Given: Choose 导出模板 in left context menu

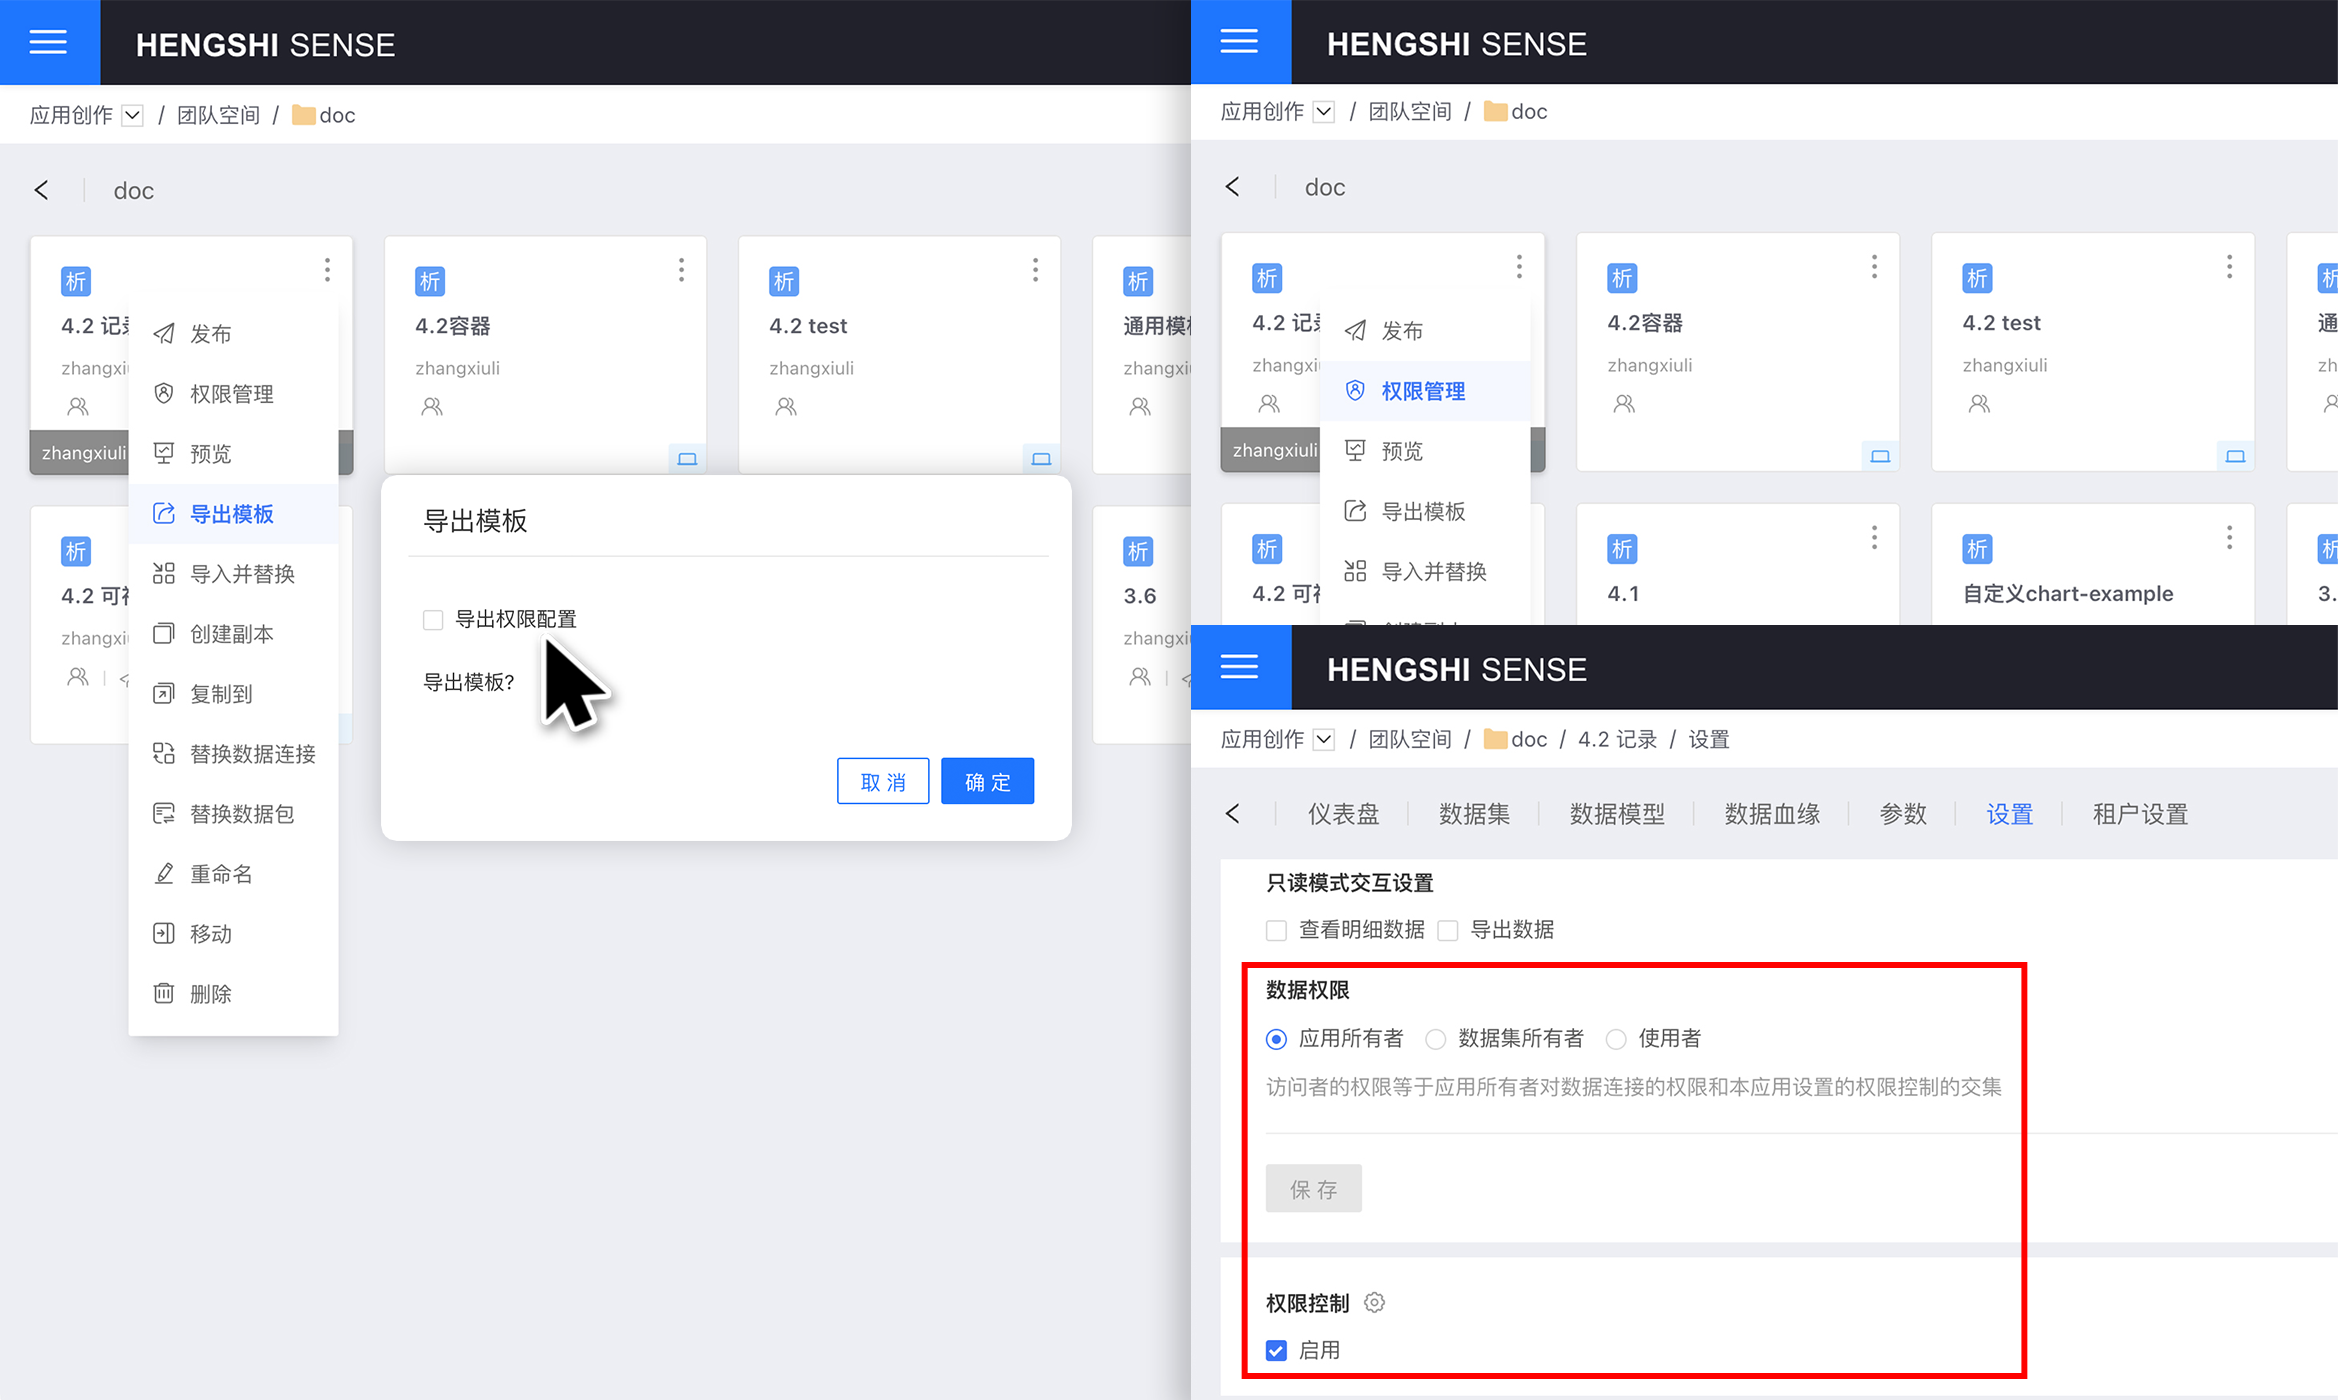Looking at the screenshot, I should coord(233,514).
